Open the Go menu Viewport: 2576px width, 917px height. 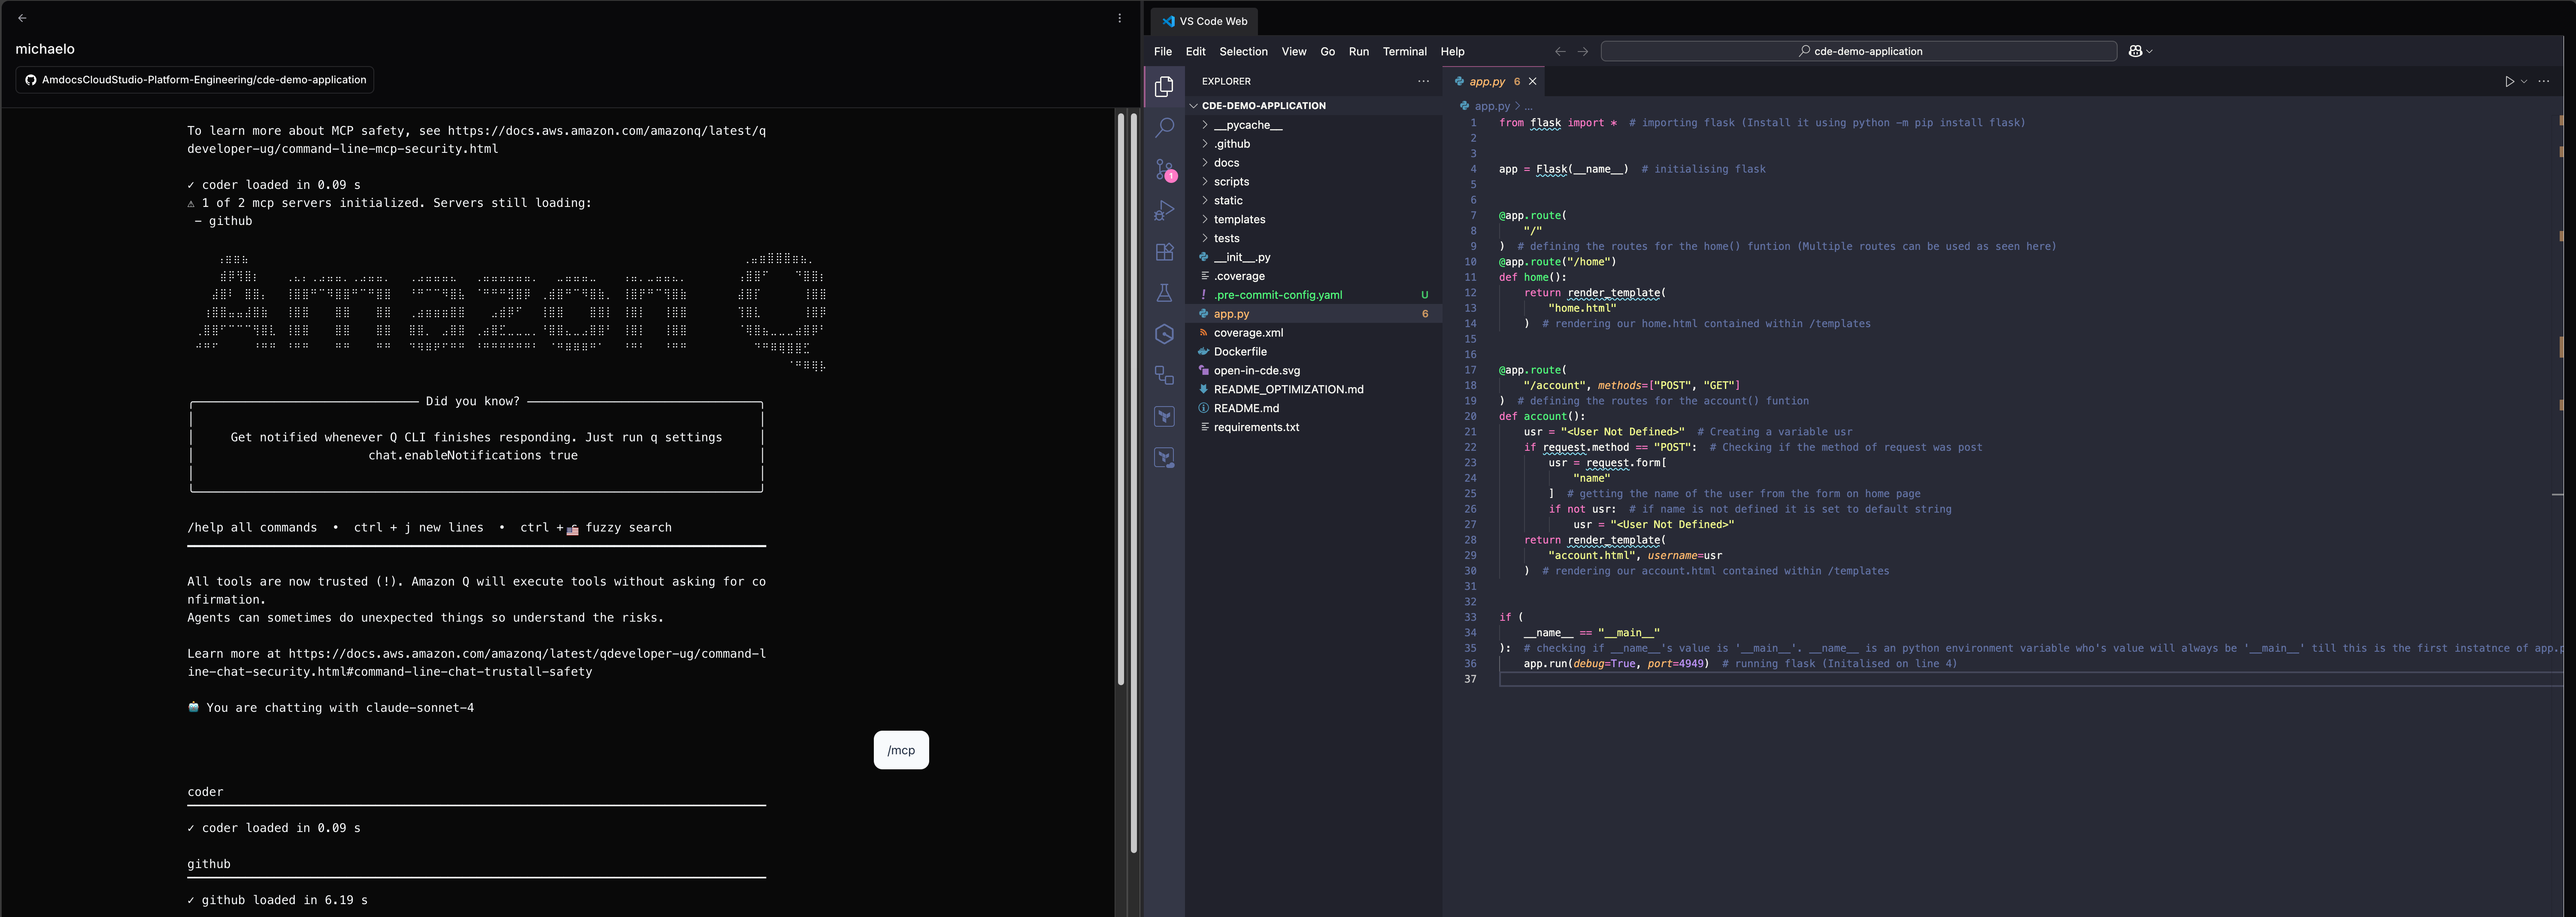click(1327, 51)
